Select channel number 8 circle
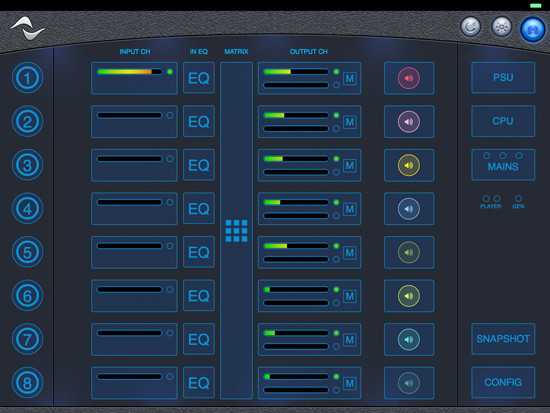The height and width of the screenshot is (413, 550). (27, 382)
